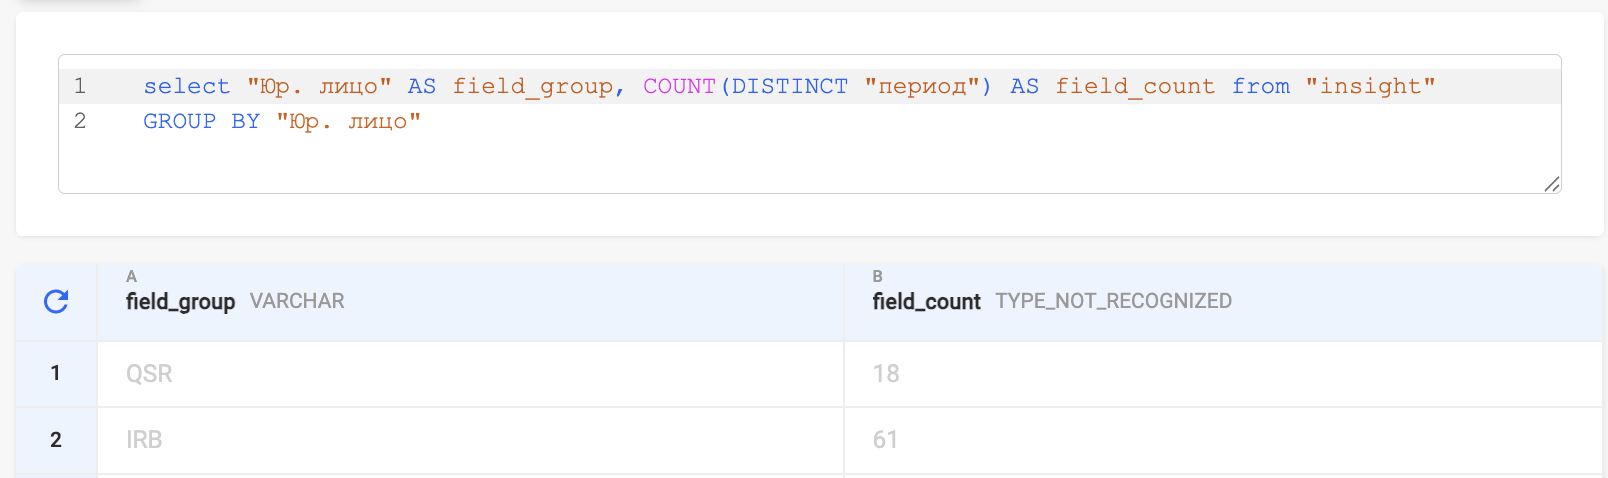Click the cell with value 18
This screenshot has width=1608, height=478.
886,374
